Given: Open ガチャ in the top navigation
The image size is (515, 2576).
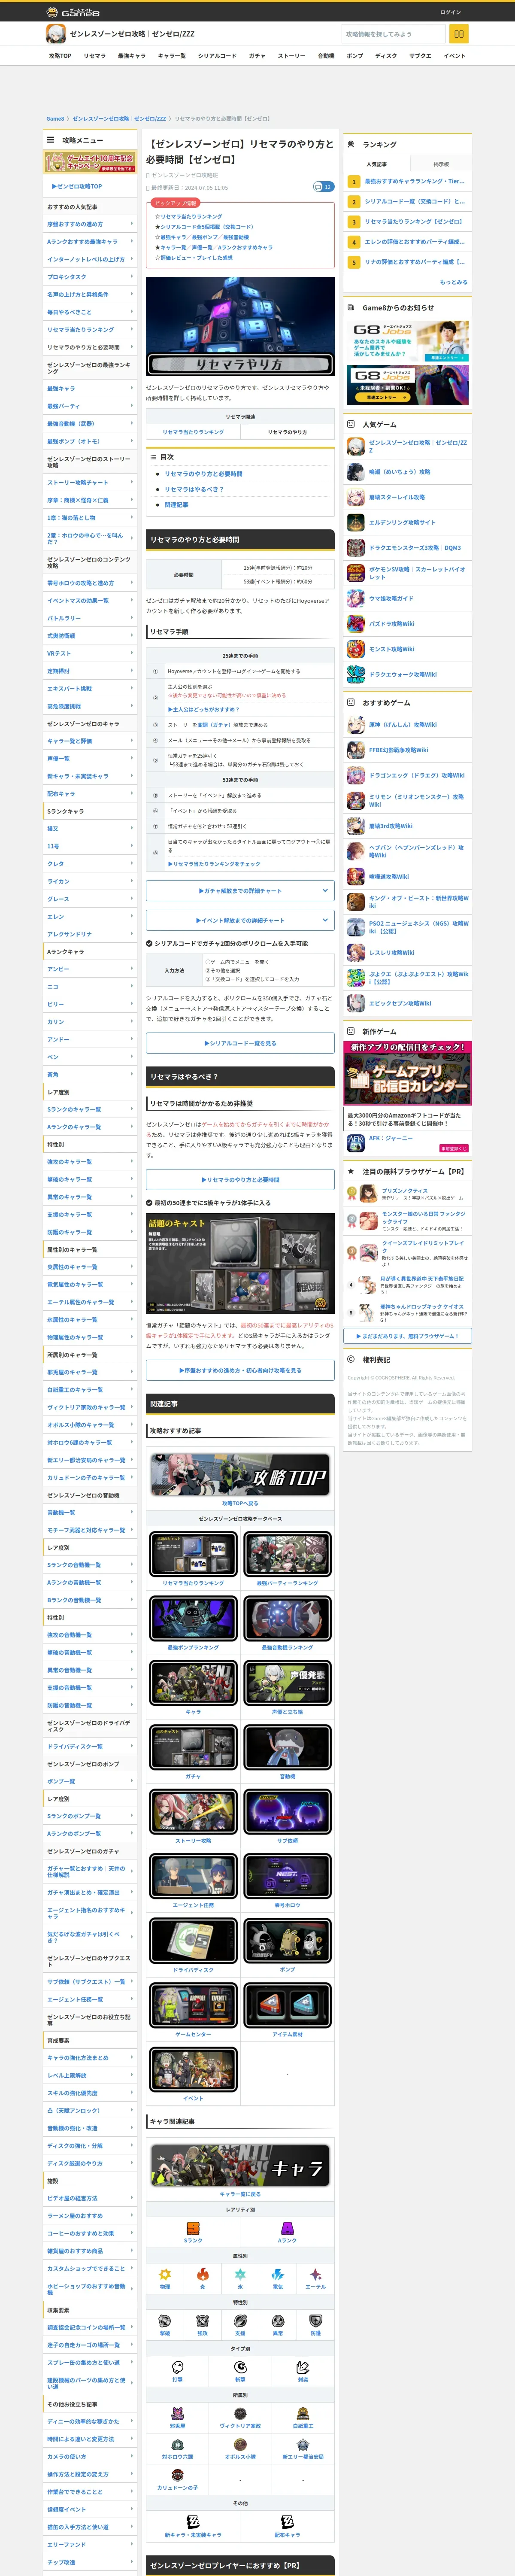Looking at the screenshot, I should point(257,56).
